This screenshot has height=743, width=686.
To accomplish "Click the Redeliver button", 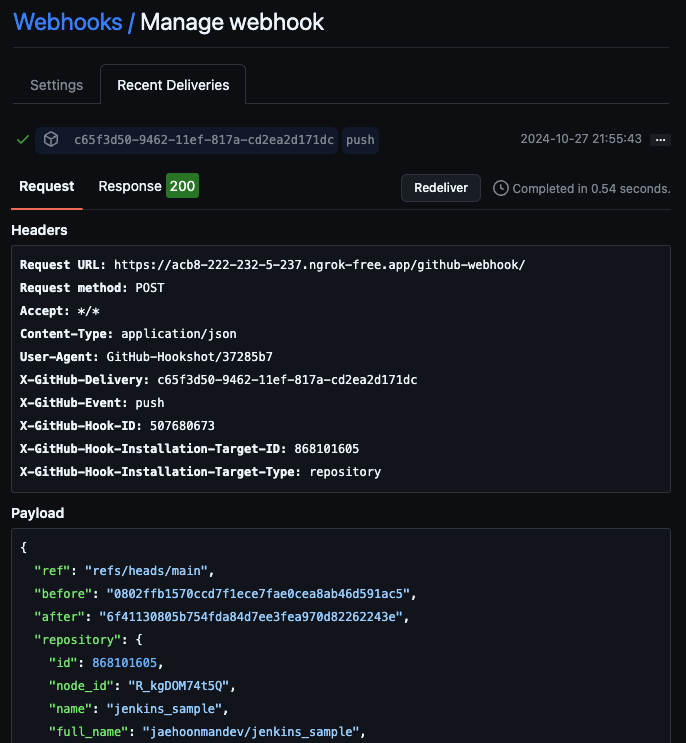I will click(x=441, y=188).
